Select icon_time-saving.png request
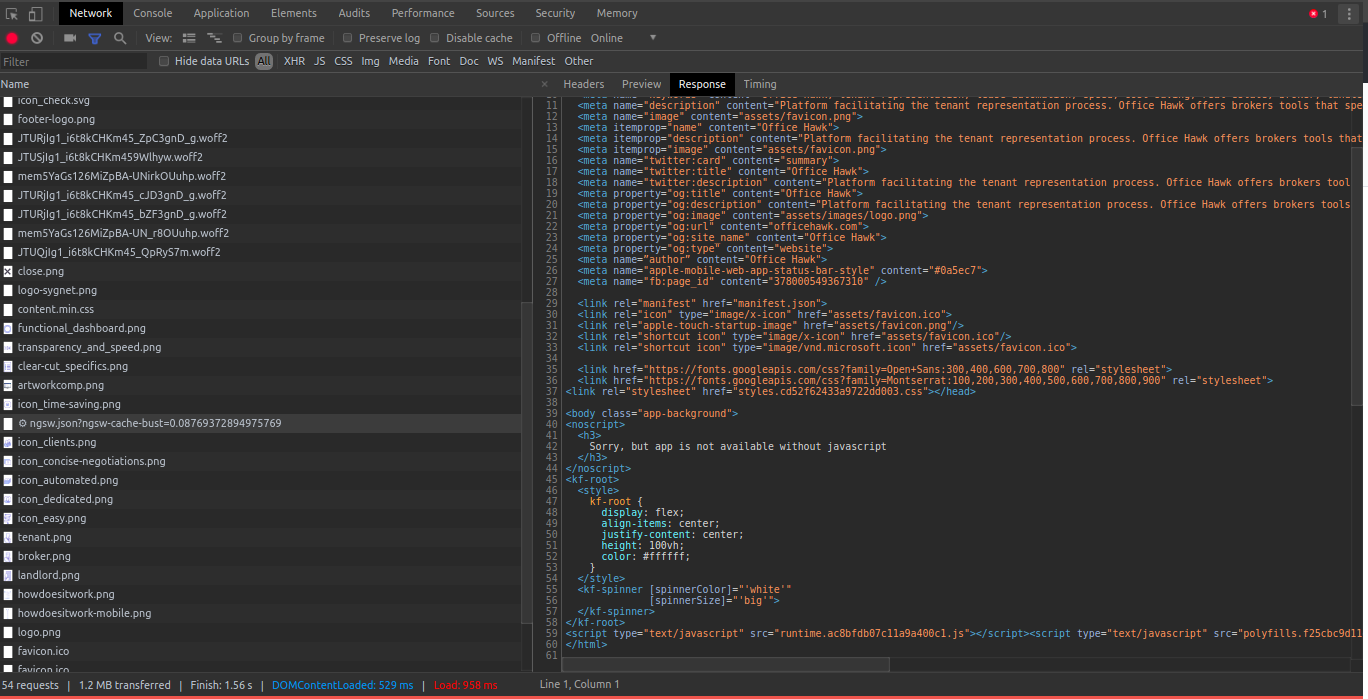Image resolution: width=1368 pixels, height=699 pixels. pyautogui.click(x=69, y=404)
